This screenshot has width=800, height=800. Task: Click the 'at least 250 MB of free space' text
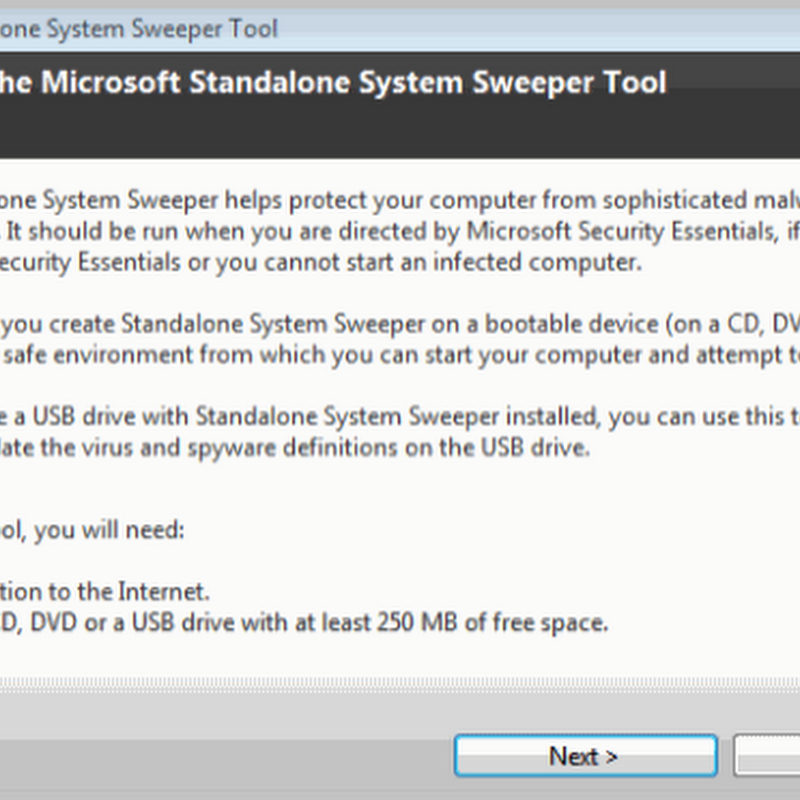(490, 622)
